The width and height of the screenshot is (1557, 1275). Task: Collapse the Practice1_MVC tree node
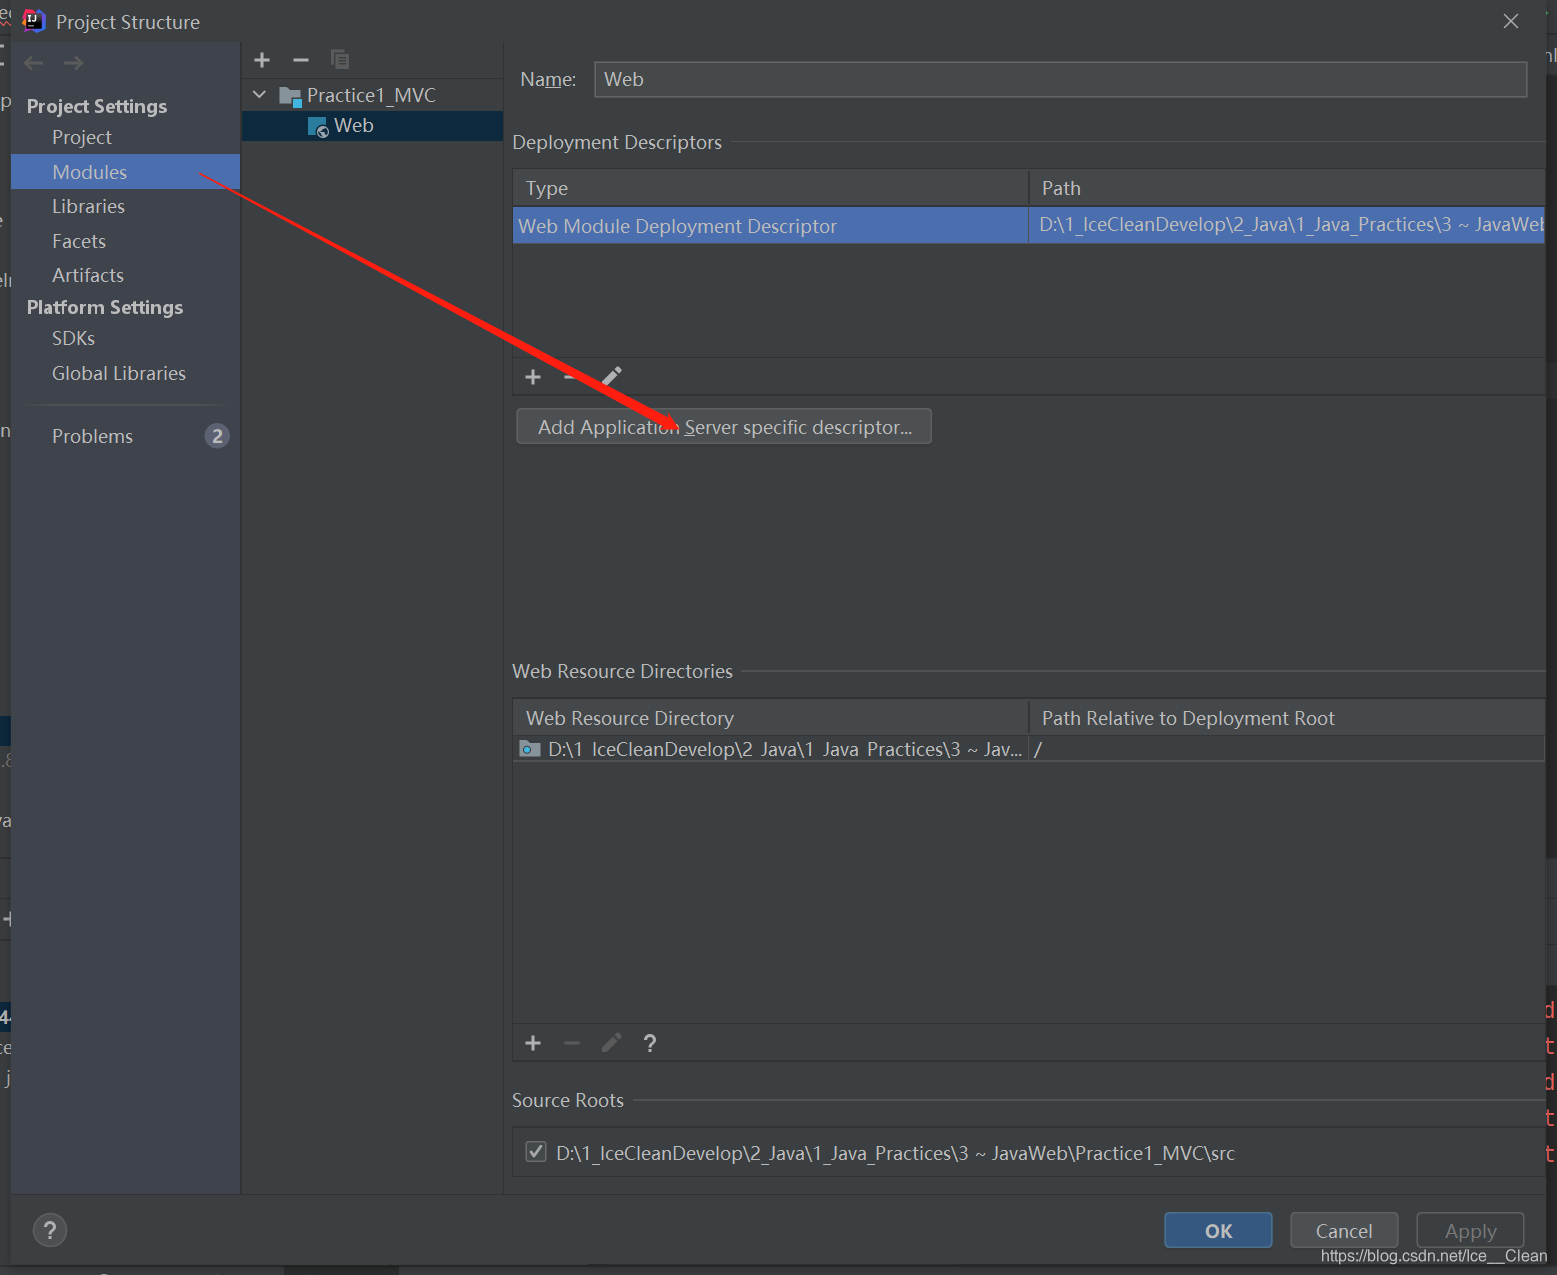pos(260,95)
